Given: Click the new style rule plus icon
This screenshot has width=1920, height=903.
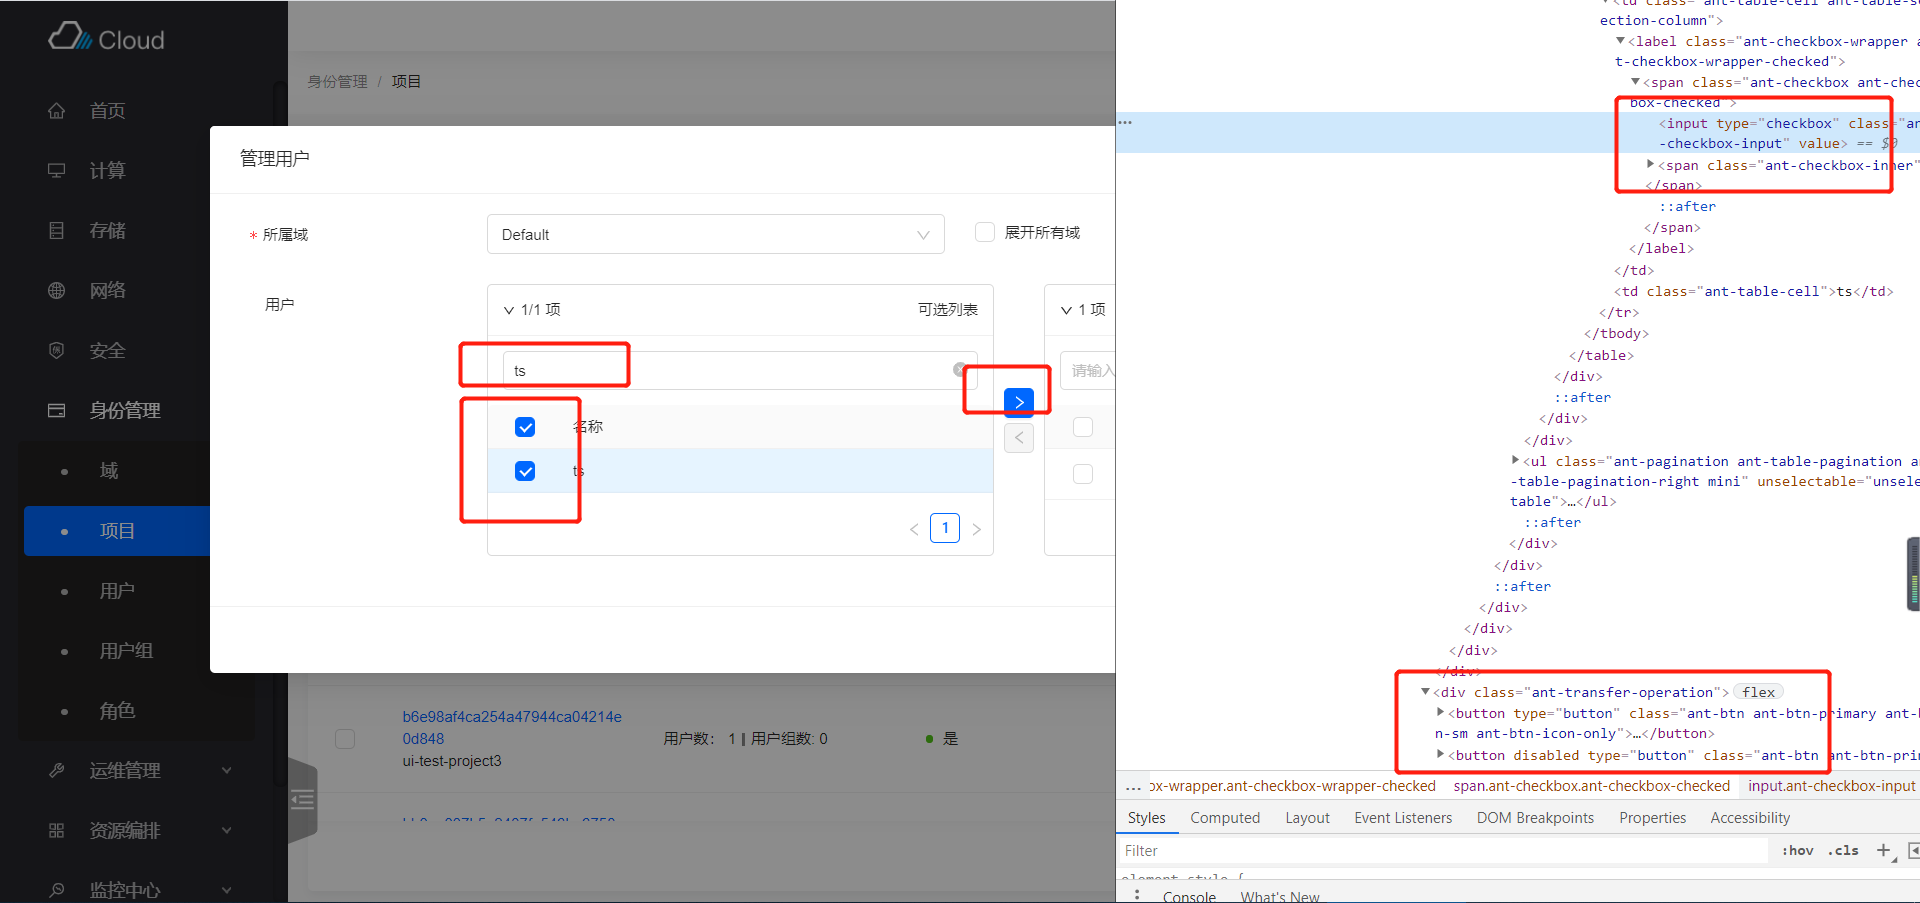Looking at the screenshot, I should [x=1883, y=851].
